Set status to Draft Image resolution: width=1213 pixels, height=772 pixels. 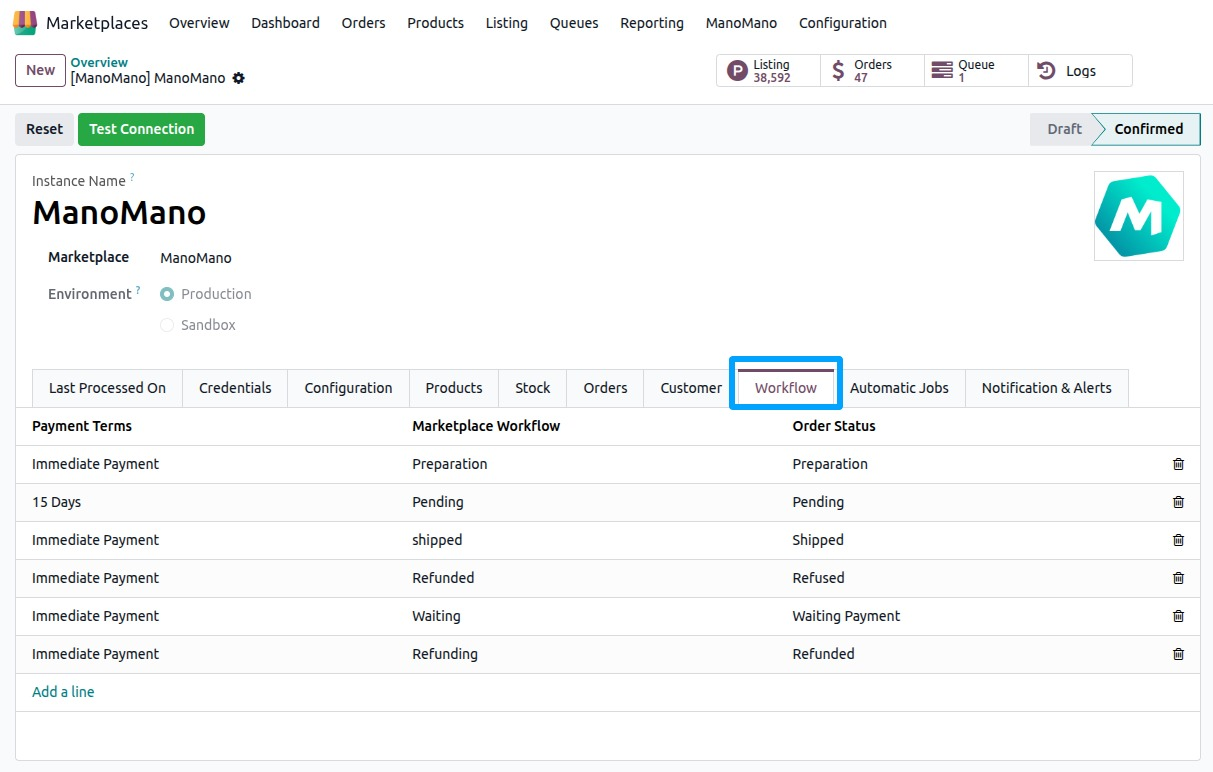pos(1063,129)
